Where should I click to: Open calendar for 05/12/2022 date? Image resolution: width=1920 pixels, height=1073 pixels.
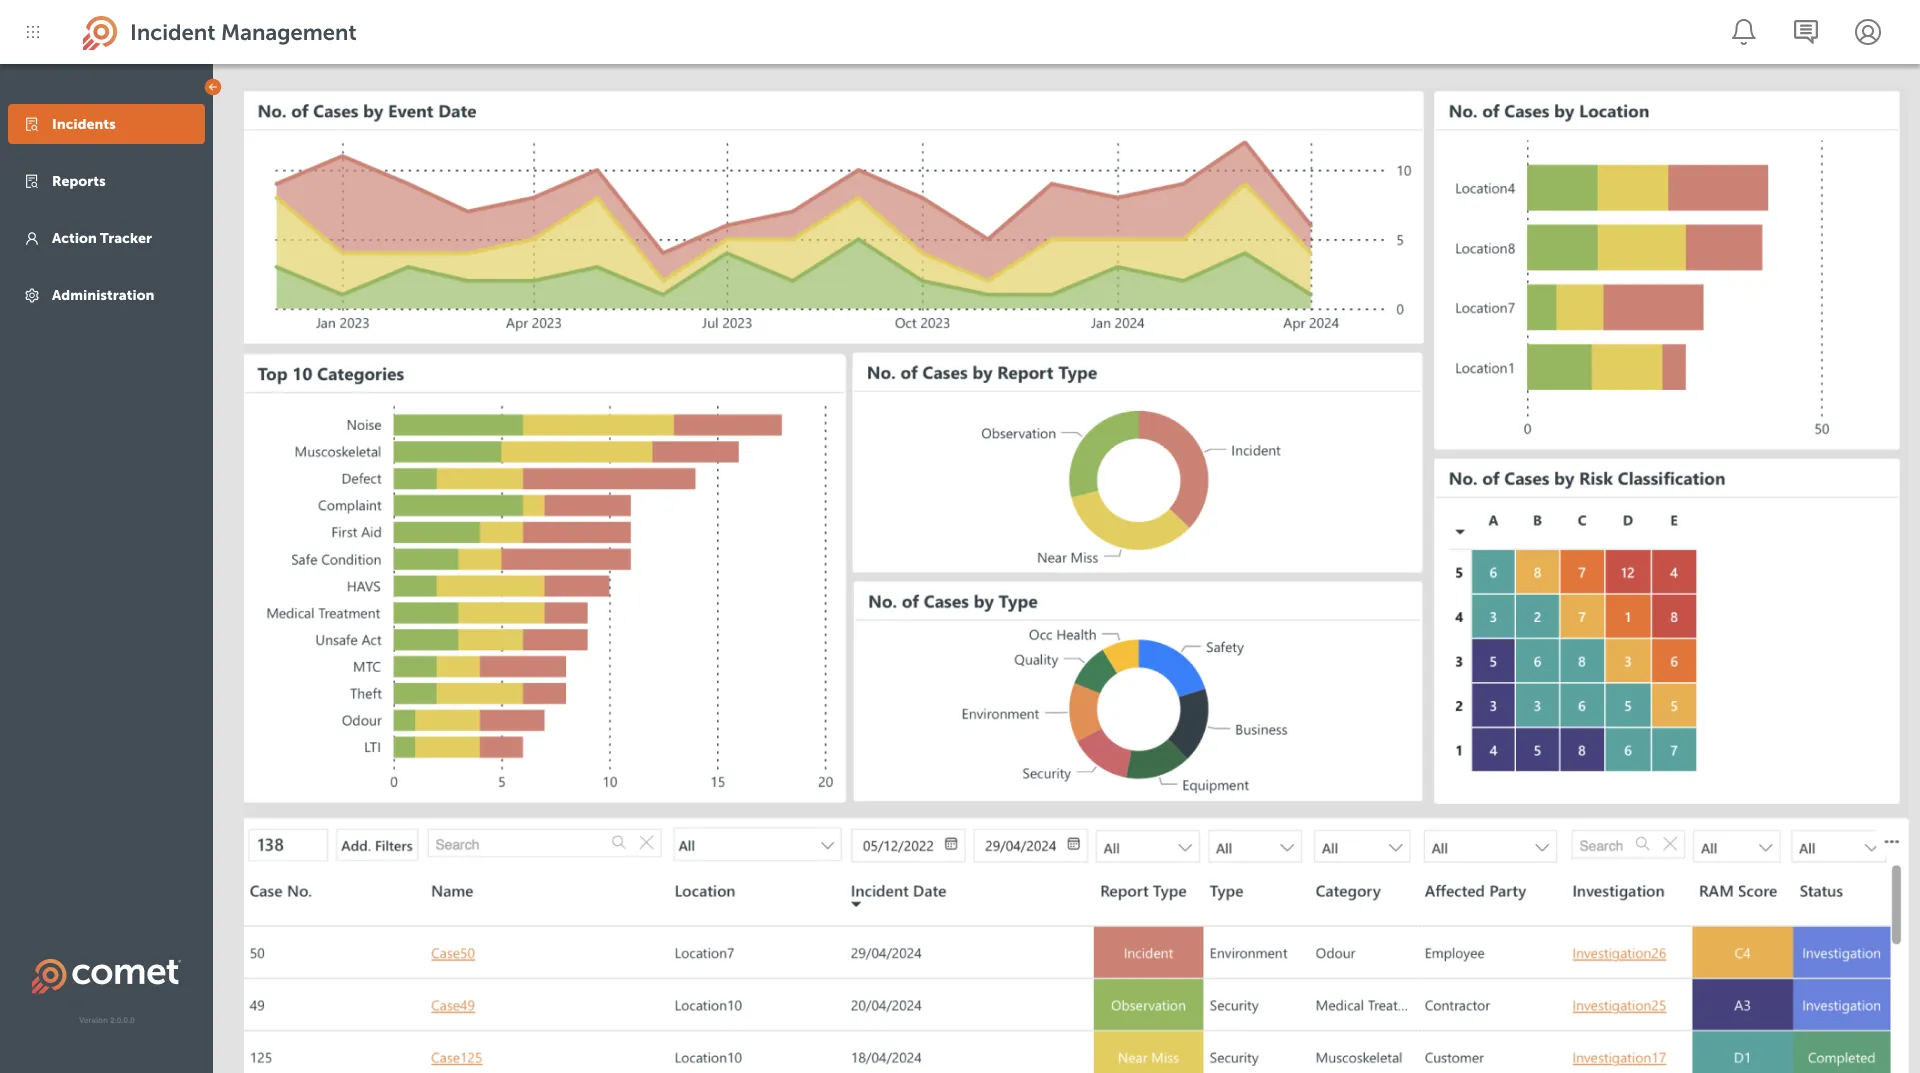[x=951, y=844]
